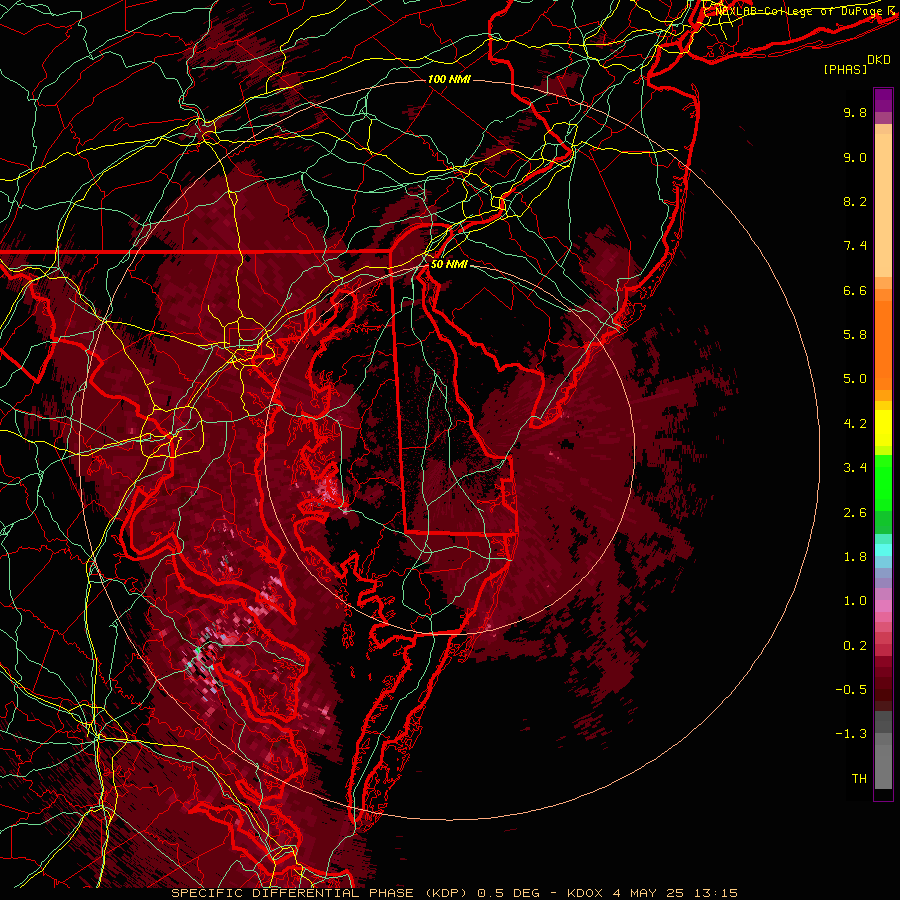Click the 1.0 legend value
Screen dimensions: 900x900
[855, 601]
